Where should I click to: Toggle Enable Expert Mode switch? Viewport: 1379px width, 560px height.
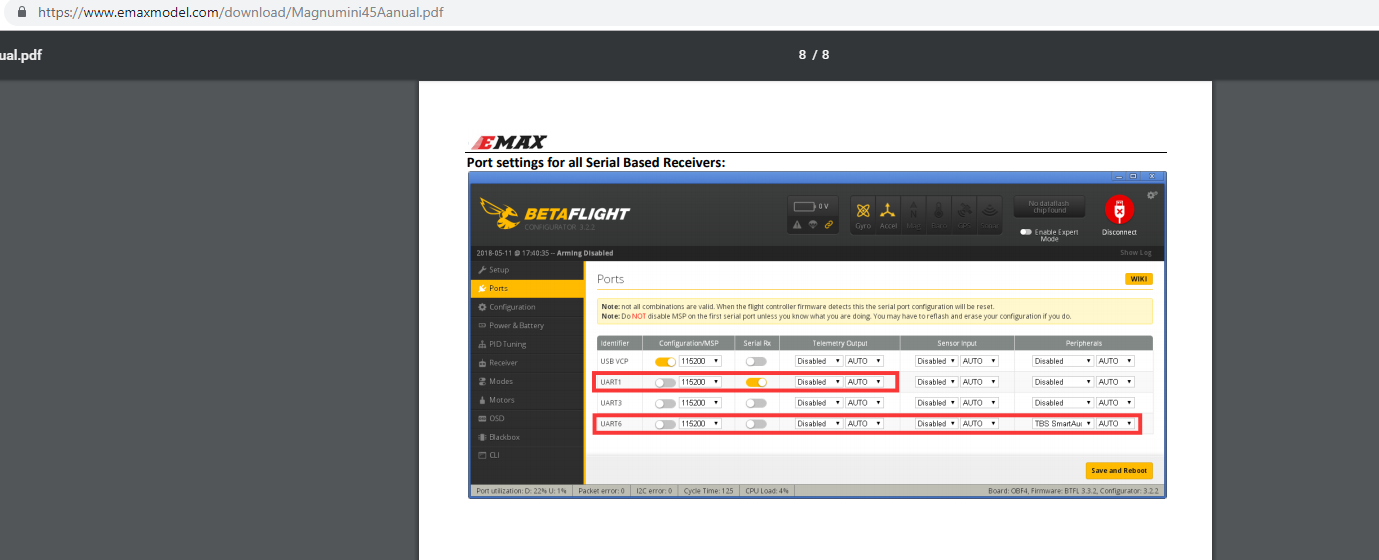(x=1026, y=232)
